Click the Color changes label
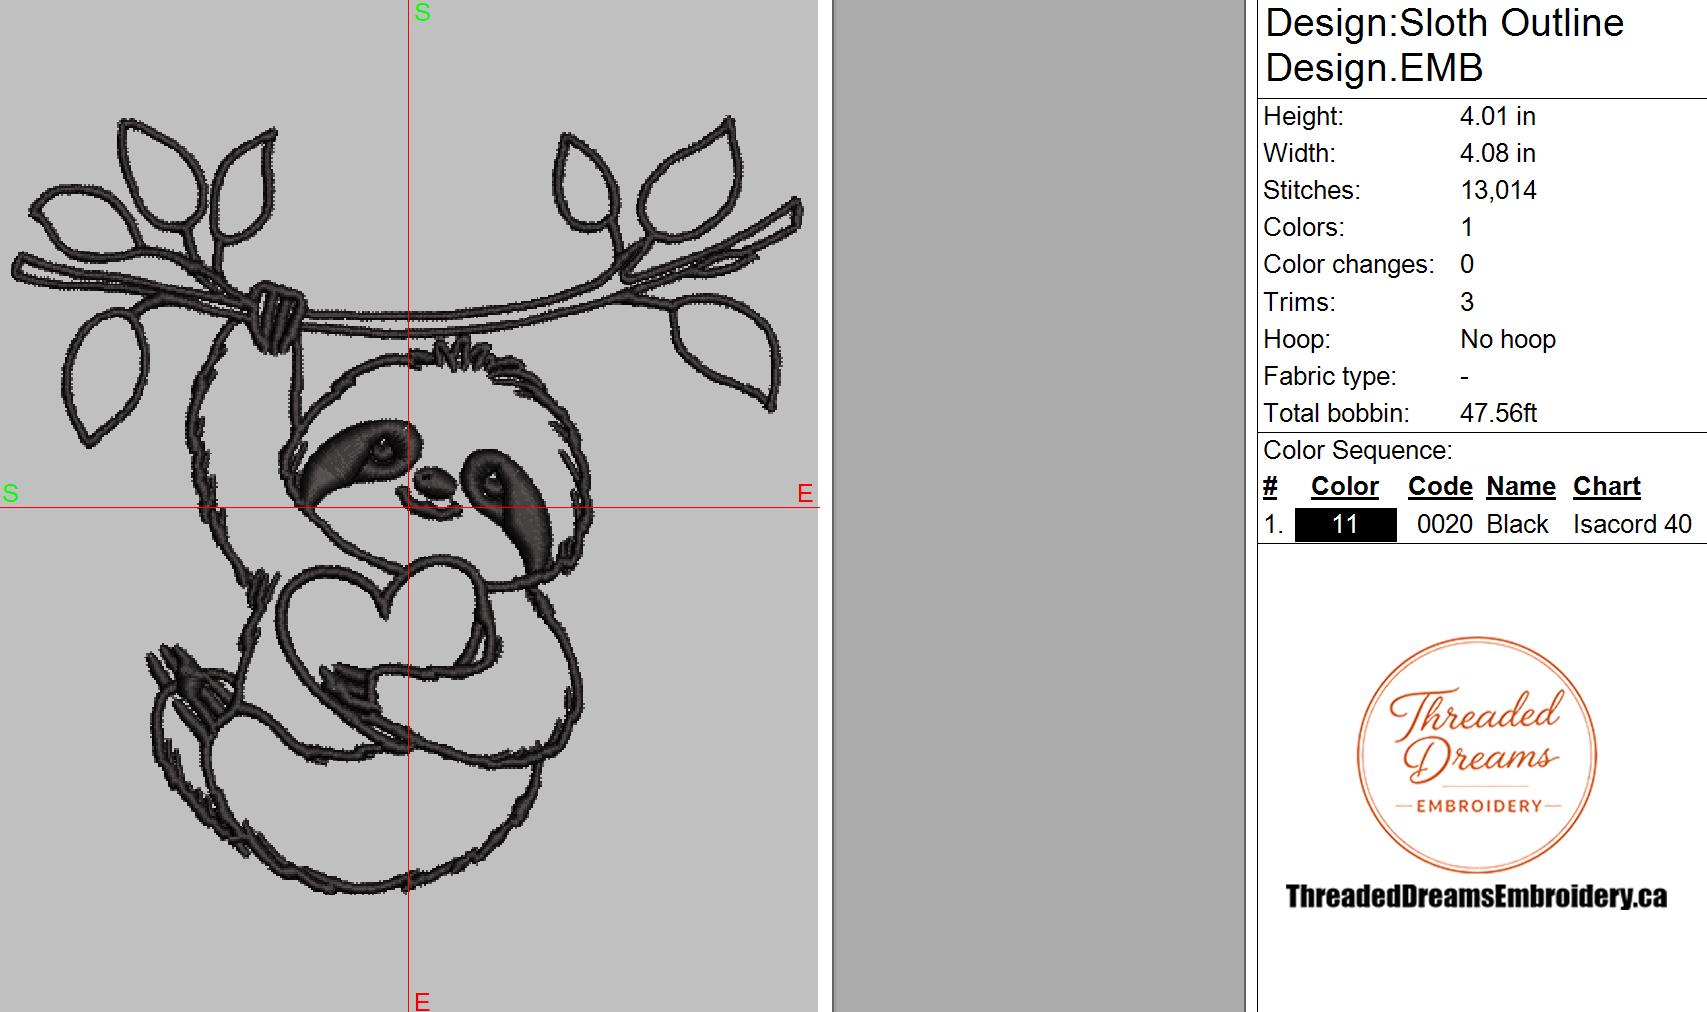Image resolution: width=1707 pixels, height=1012 pixels. [1348, 265]
